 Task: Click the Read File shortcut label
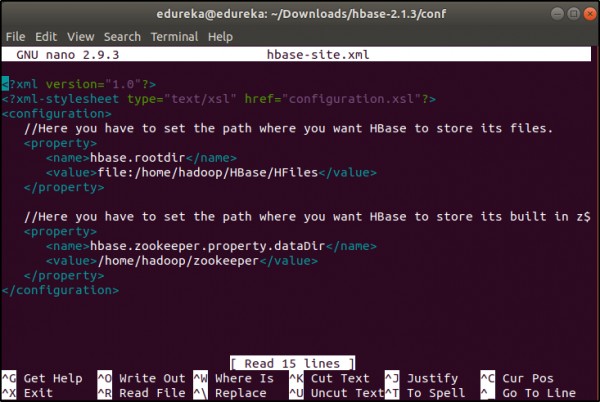click(x=152, y=393)
